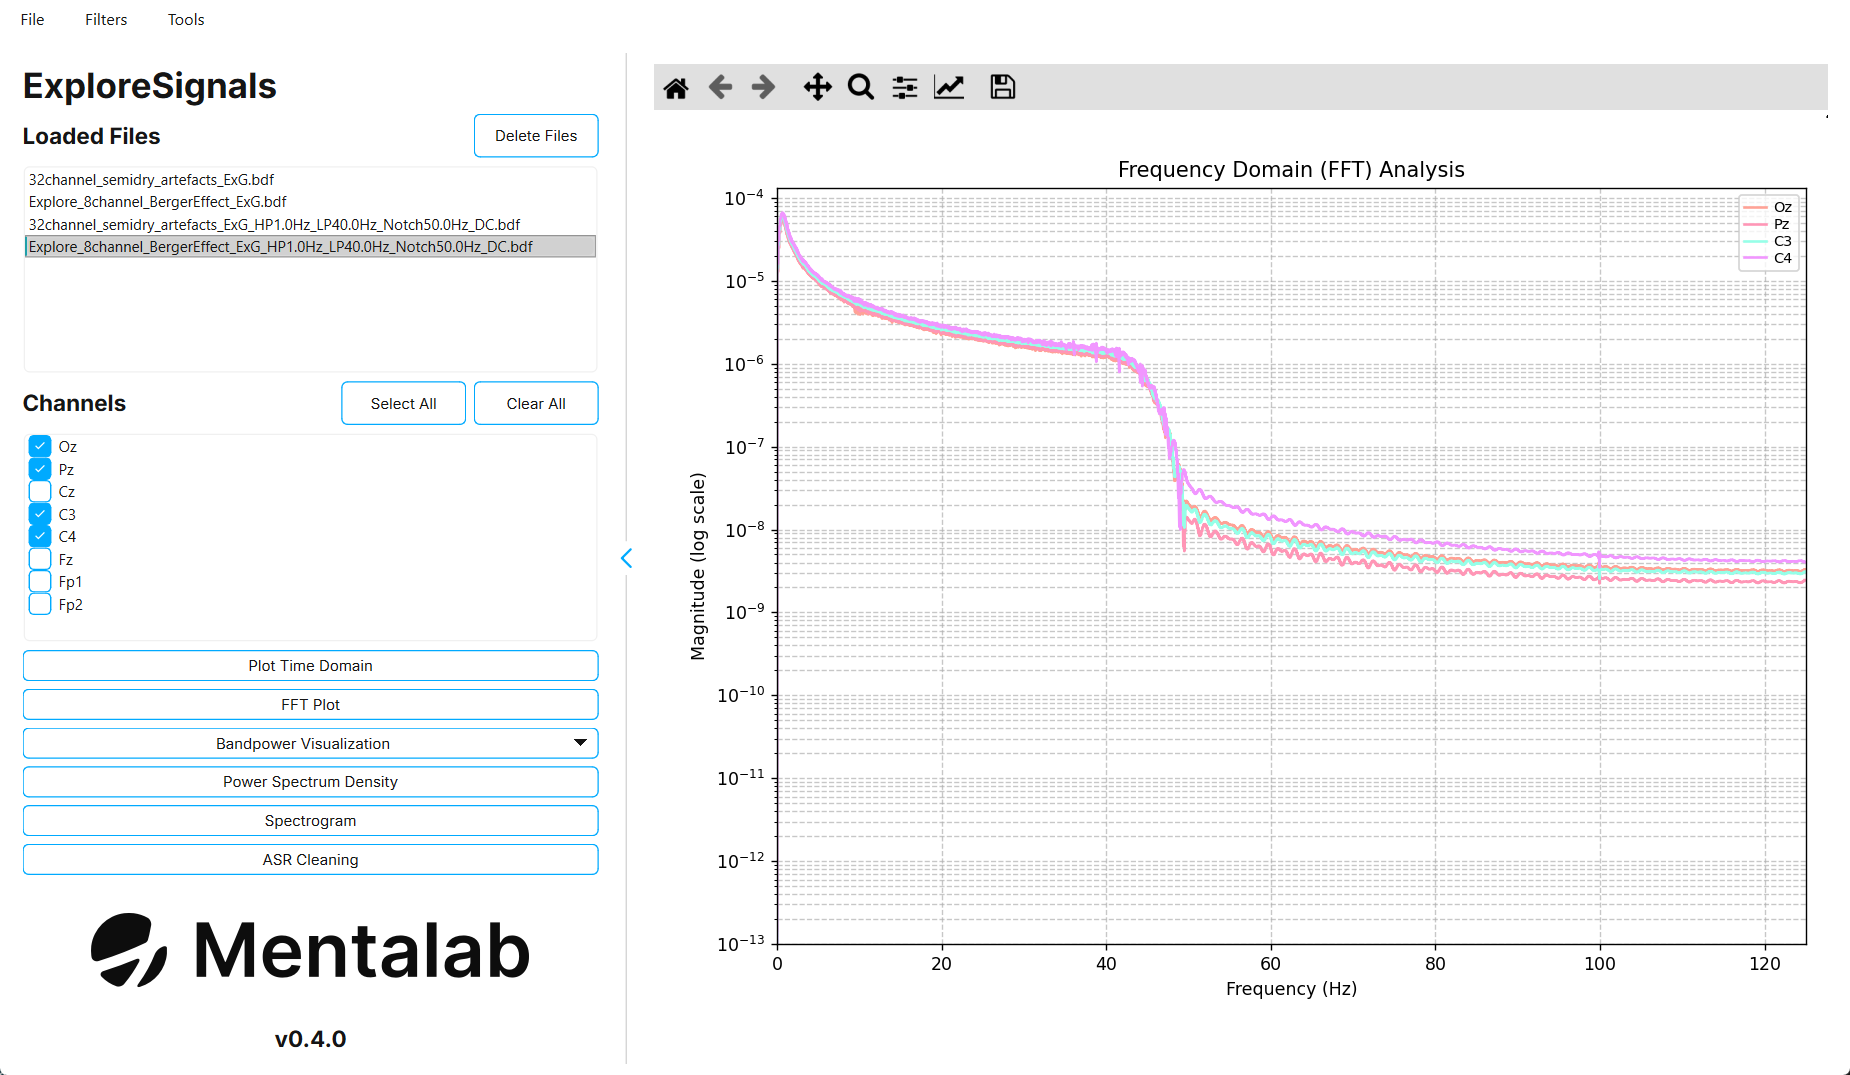Go back to previous plot view

coord(720,88)
